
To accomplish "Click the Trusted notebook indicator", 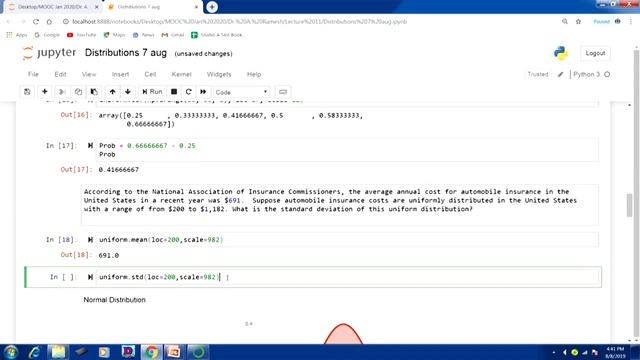I will [x=538, y=74].
